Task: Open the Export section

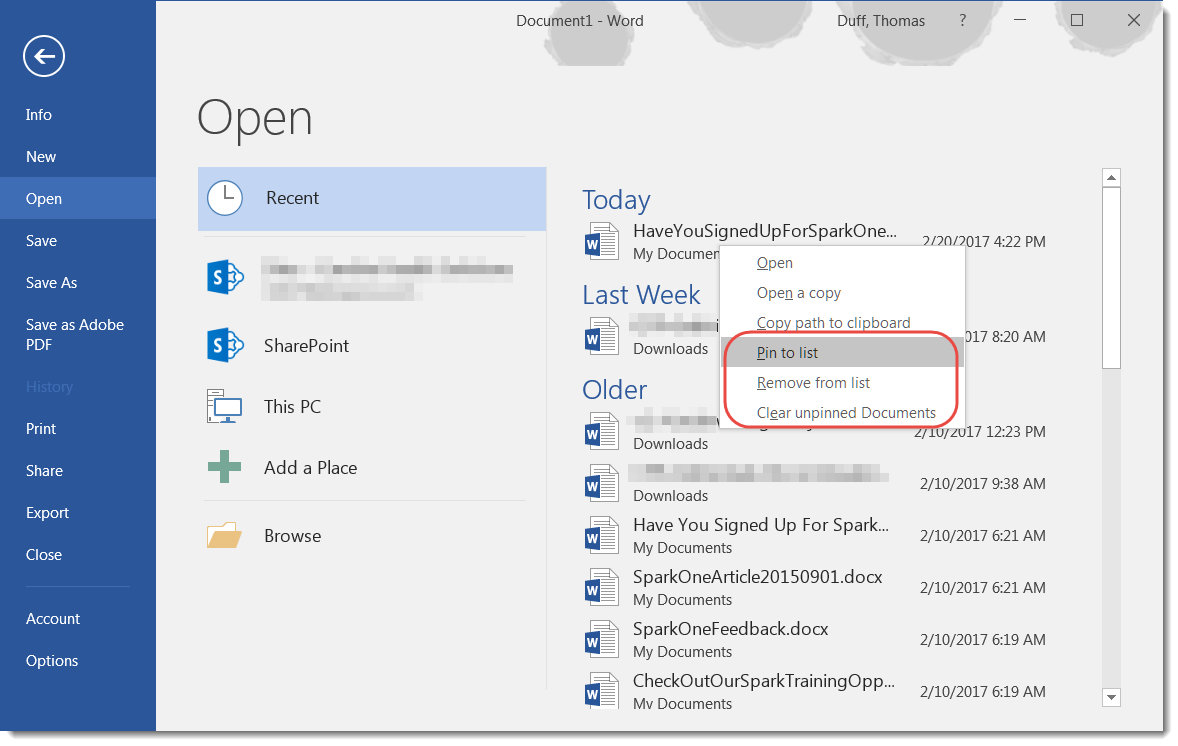Action: coord(47,512)
